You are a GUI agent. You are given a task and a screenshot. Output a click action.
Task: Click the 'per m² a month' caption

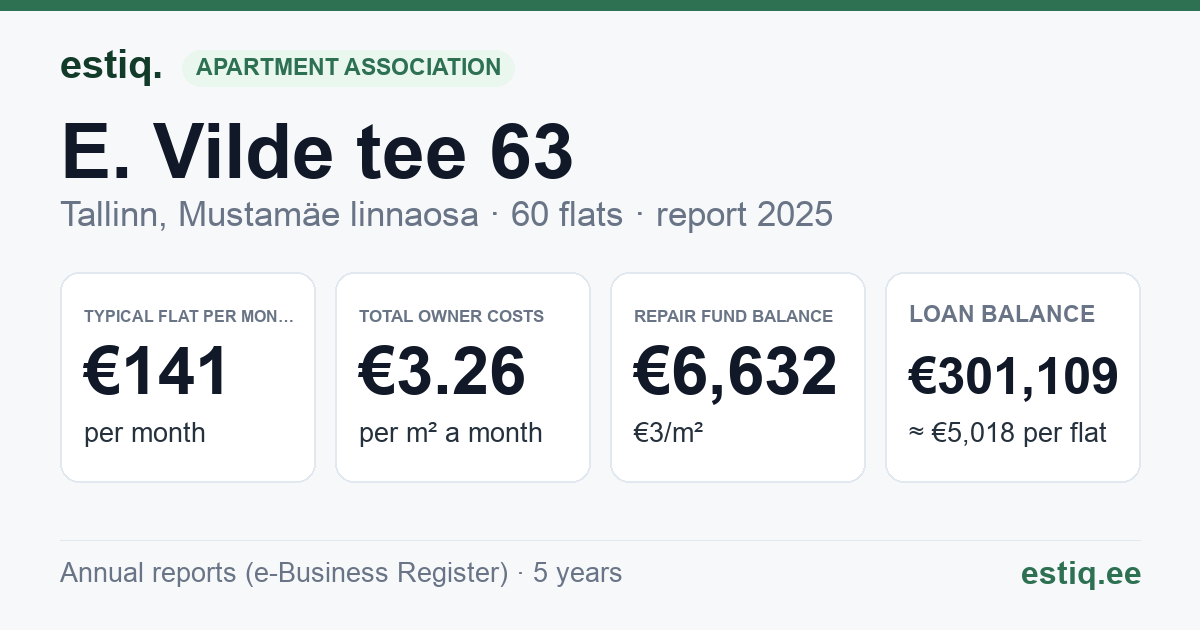click(x=450, y=433)
